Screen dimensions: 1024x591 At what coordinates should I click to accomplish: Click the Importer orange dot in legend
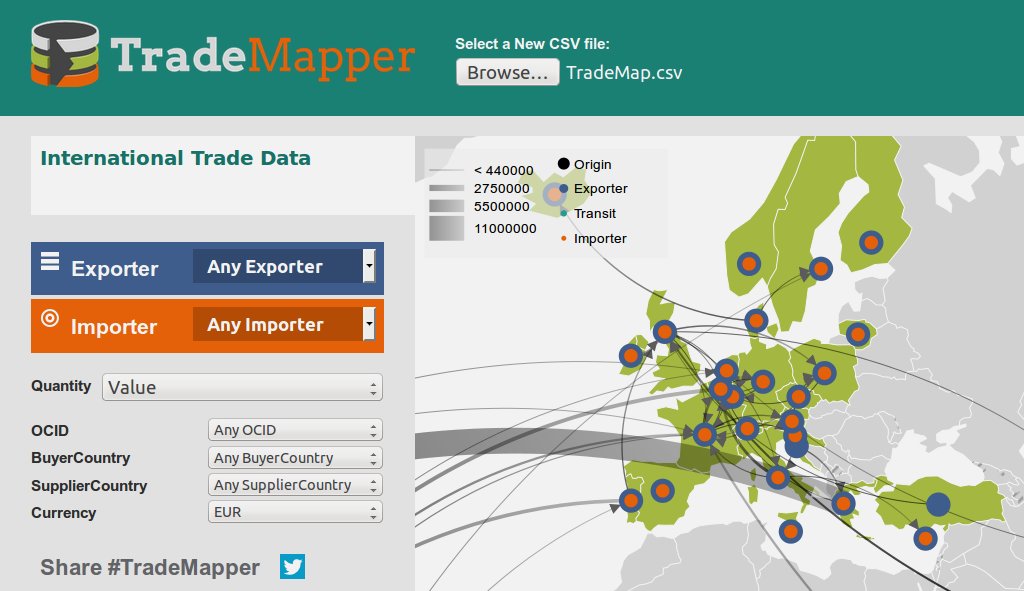[x=564, y=238]
